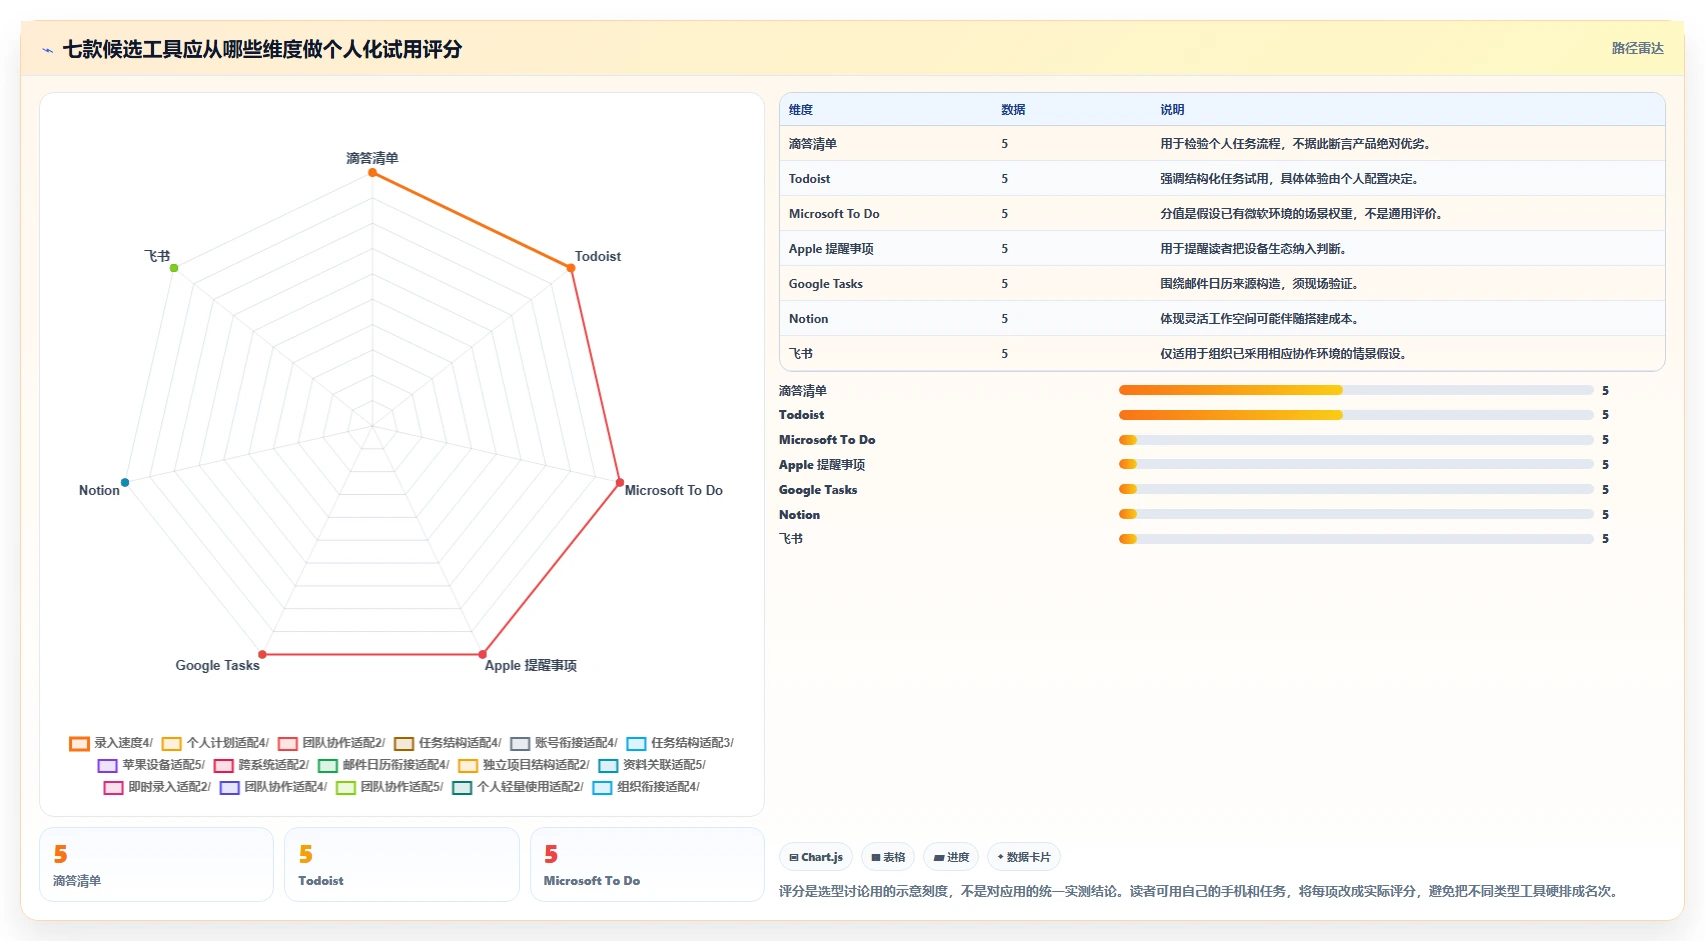Click the Notion progress bar
Image resolution: width=1705 pixels, height=941 pixels.
coord(1356,514)
